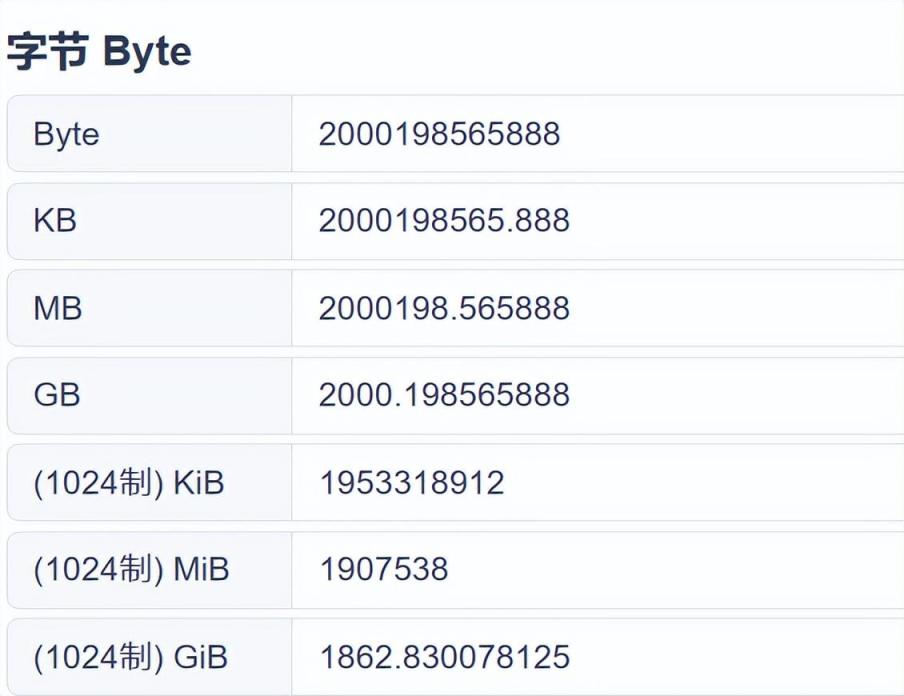Click the MiB value 1907538
Screen dimensions: 904x696
coord(384,570)
